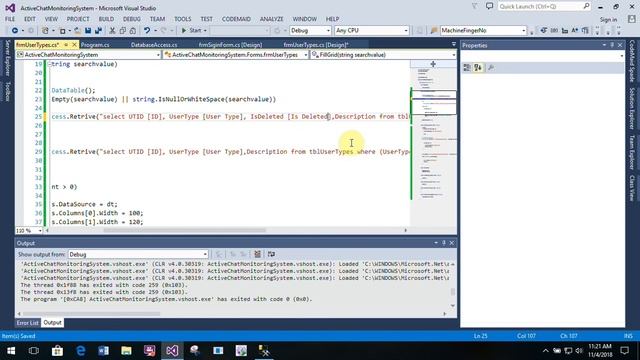The image size is (640, 360).
Task: Collapse the code region at line 19
Action: click(49, 64)
